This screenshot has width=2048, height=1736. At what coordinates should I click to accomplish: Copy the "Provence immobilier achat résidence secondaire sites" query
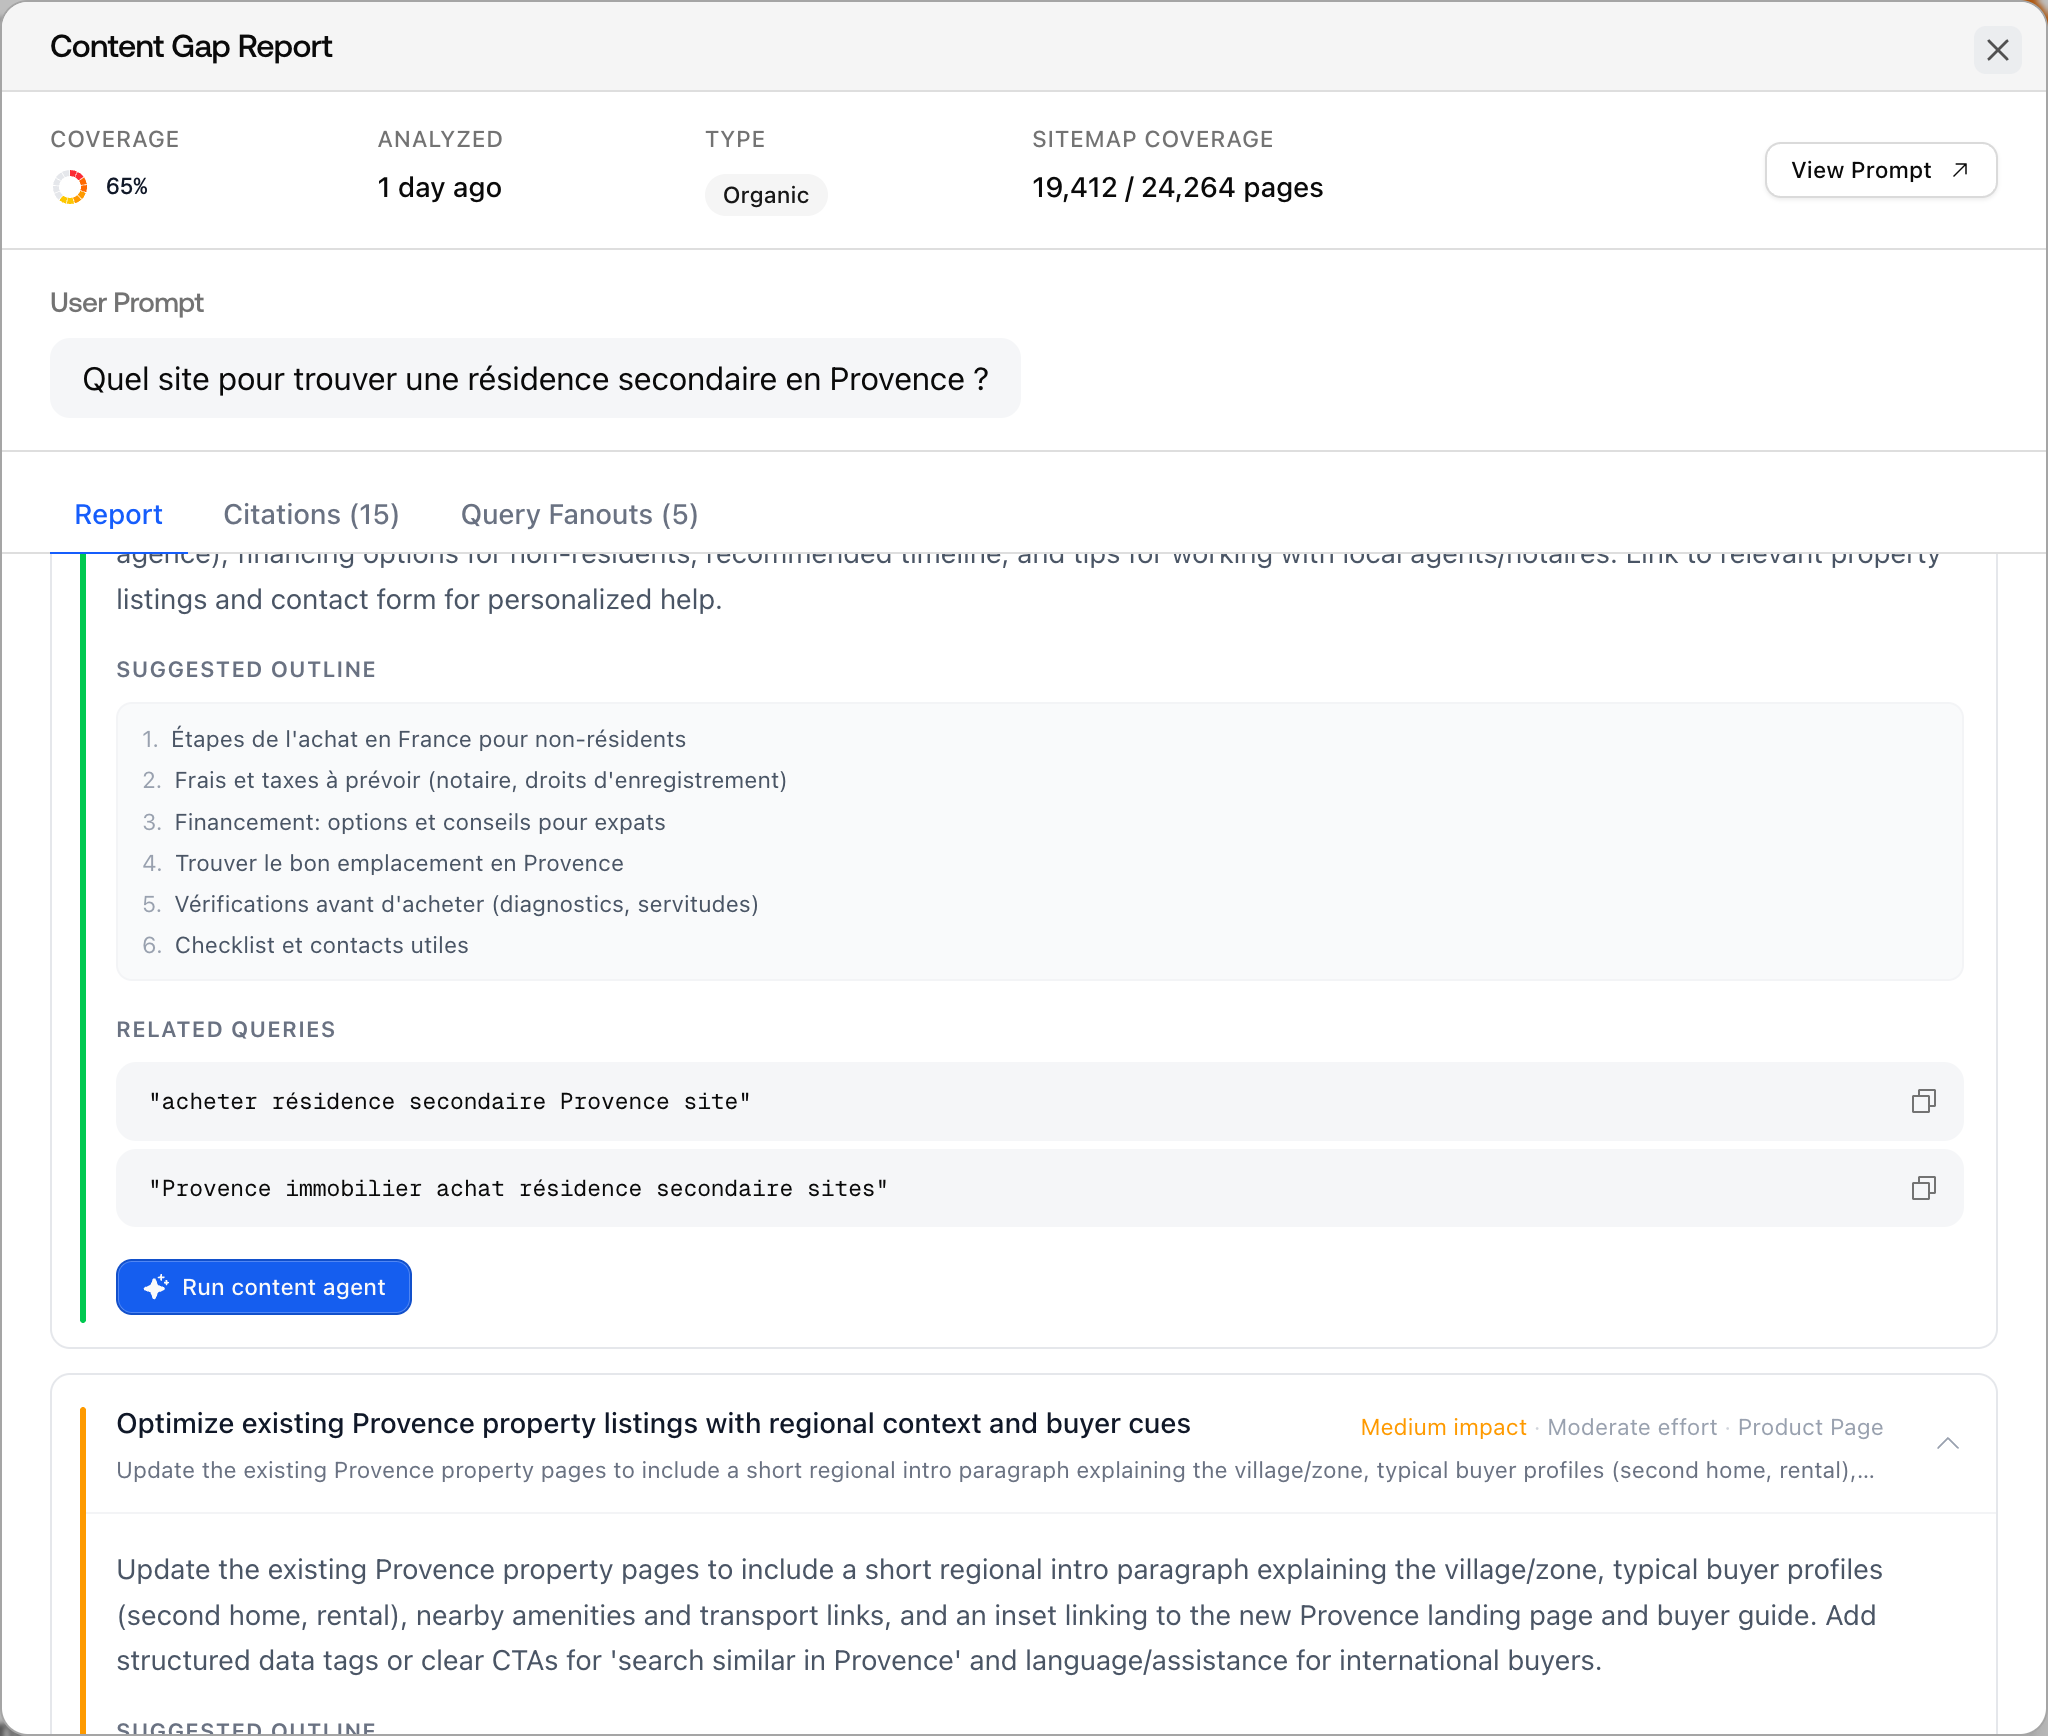click(x=1923, y=1188)
